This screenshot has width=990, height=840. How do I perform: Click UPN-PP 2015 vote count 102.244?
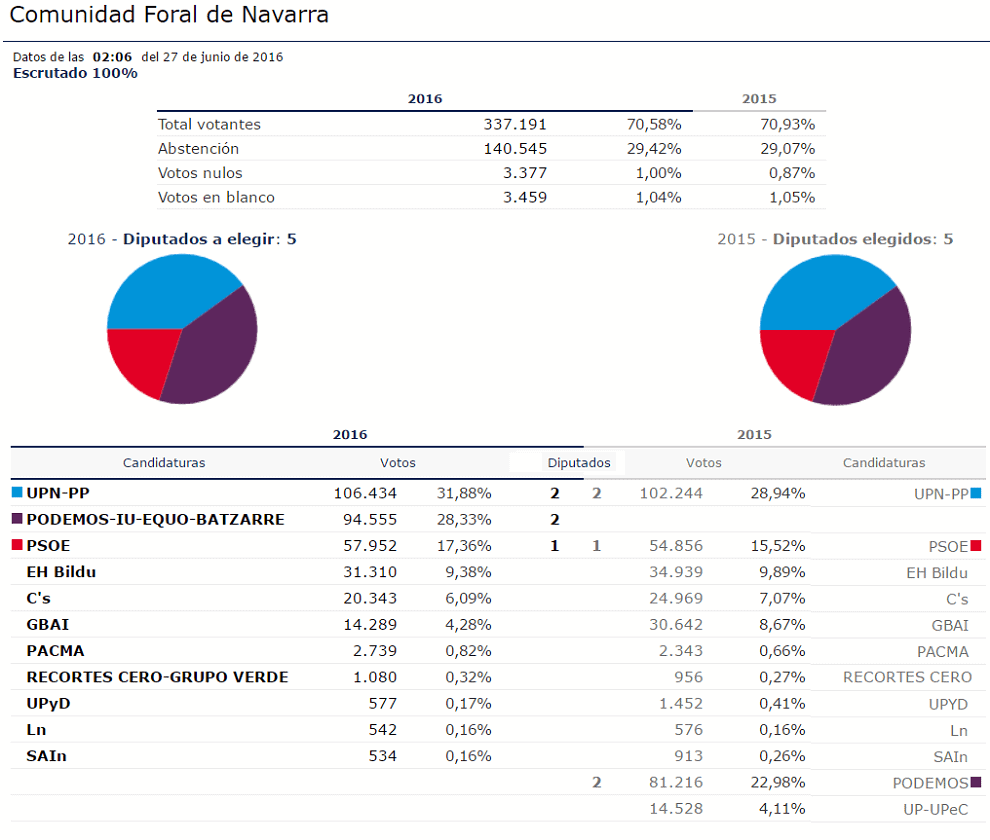(671, 493)
